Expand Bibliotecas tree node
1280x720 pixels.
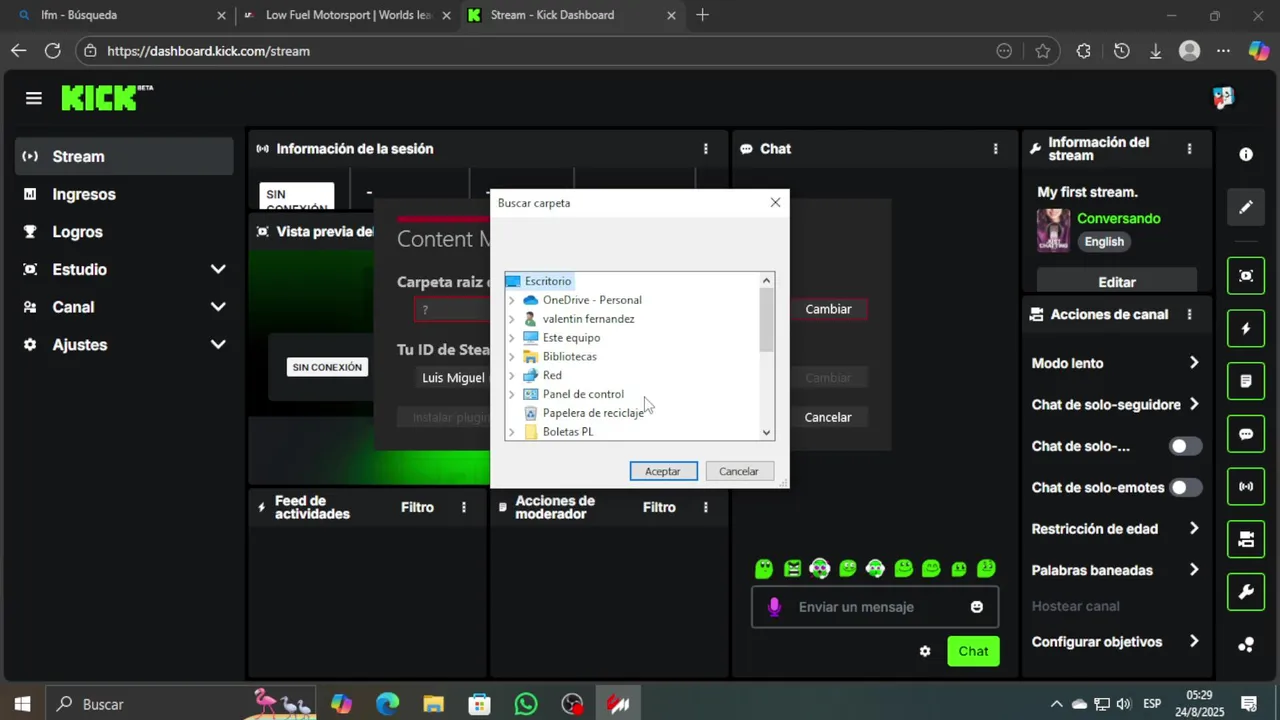point(512,357)
